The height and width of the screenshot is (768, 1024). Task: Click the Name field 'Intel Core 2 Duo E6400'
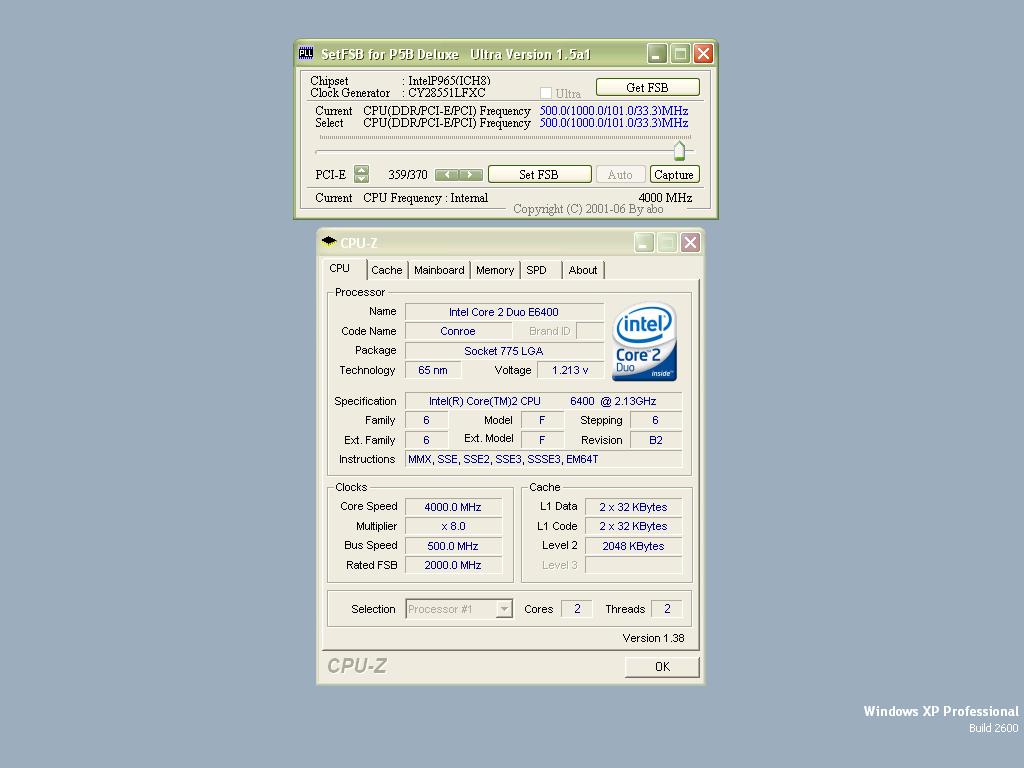pyautogui.click(x=504, y=312)
